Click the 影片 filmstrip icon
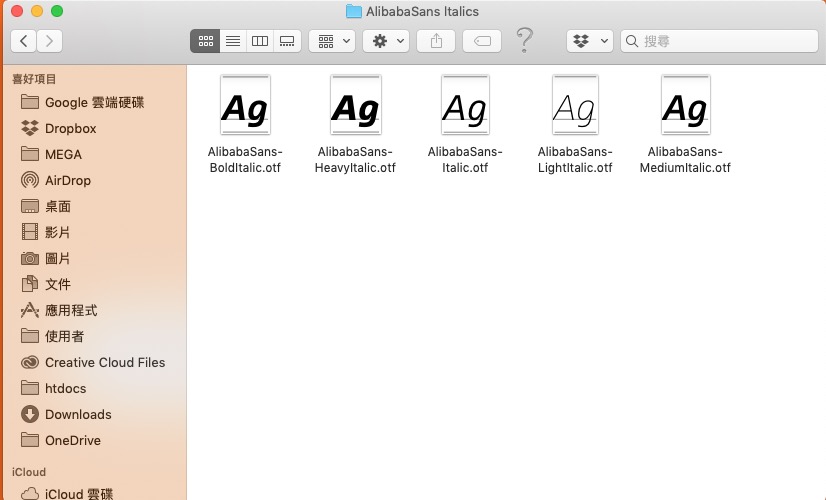The image size is (826, 500). [x=30, y=232]
